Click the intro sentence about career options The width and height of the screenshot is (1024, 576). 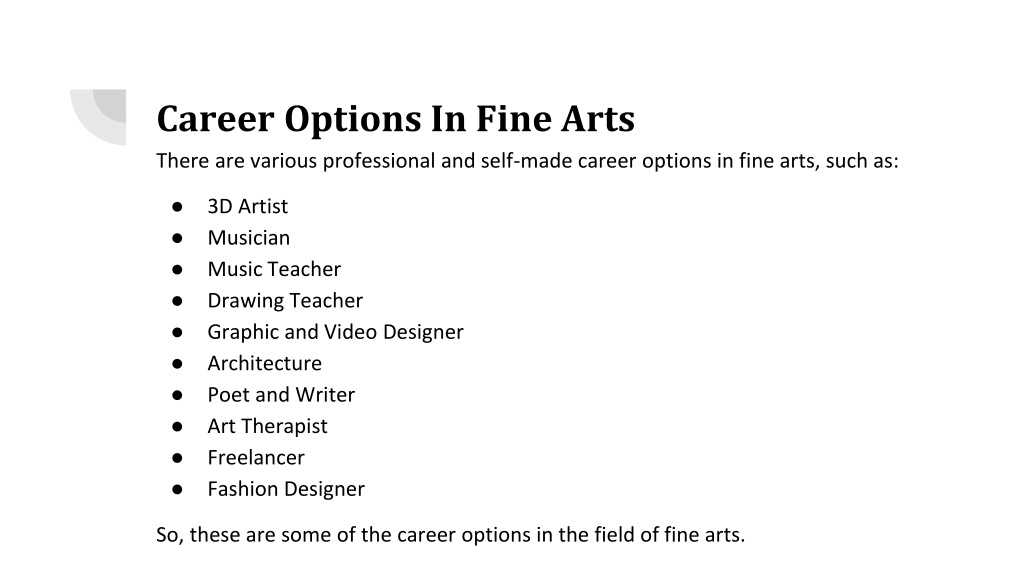pyautogui.click(x=527, y=161)
